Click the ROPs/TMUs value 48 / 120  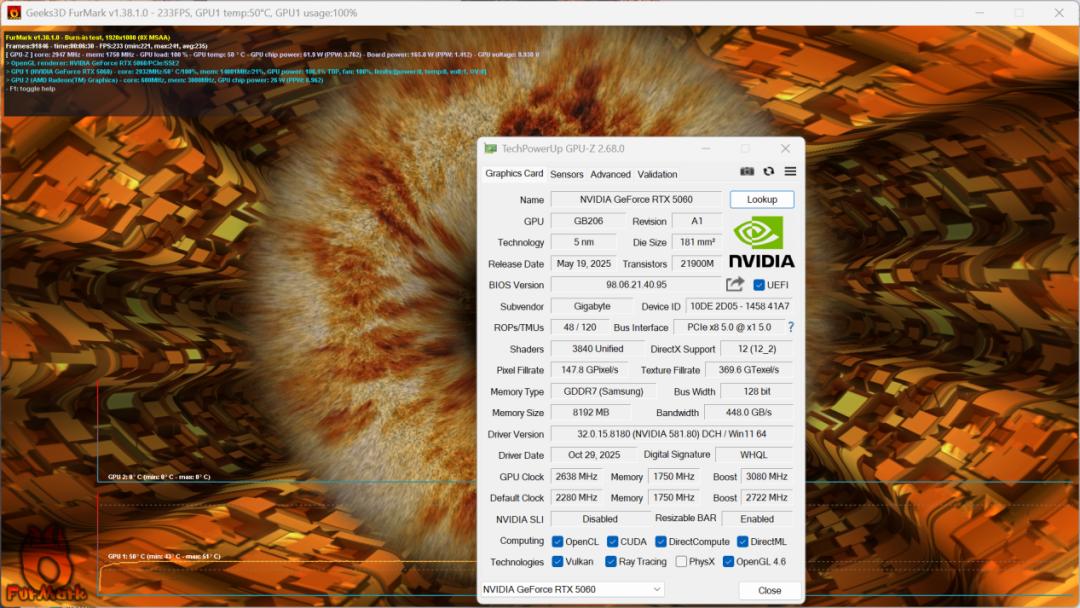click(580, 328)
